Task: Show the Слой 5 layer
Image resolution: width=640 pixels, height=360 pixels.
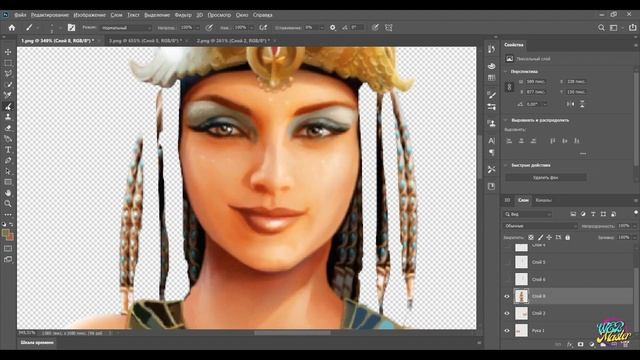Action: (x=507, y=262)
